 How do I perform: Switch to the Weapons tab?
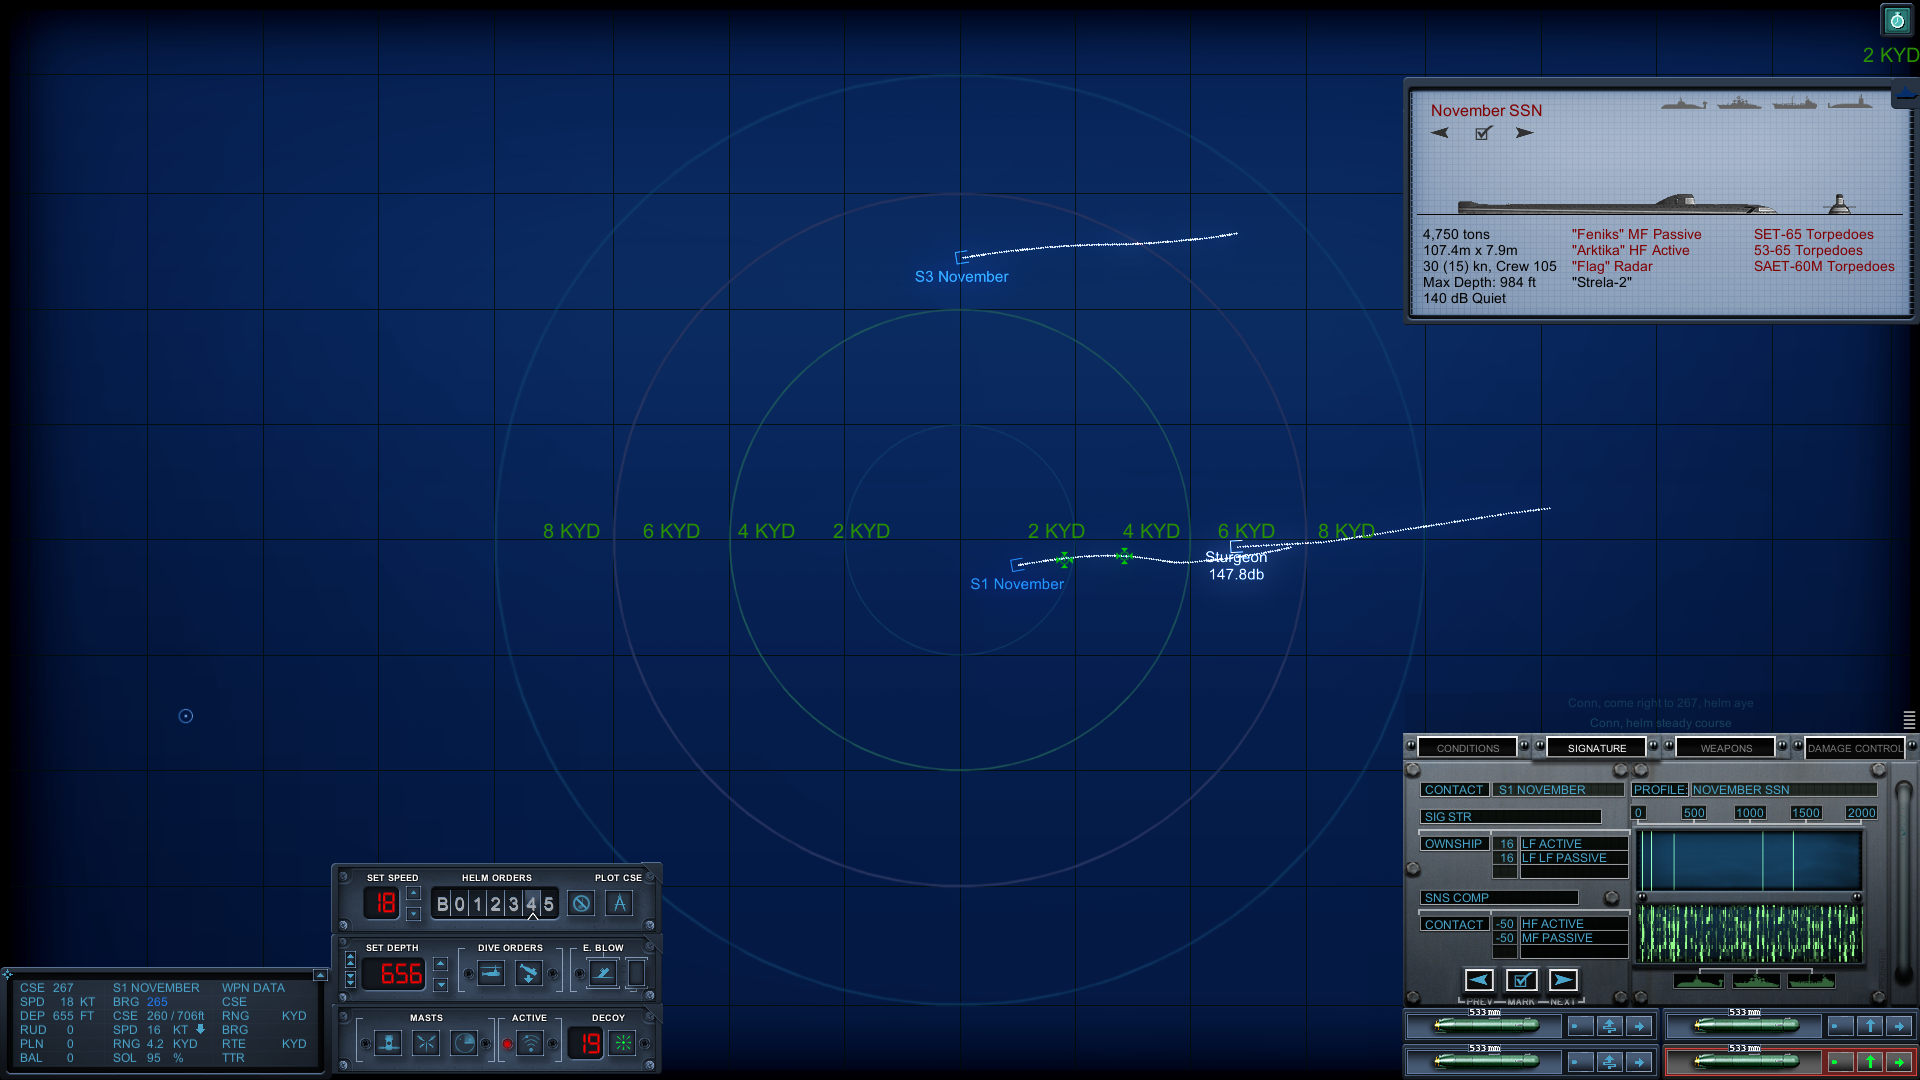tap(1726, 748)
